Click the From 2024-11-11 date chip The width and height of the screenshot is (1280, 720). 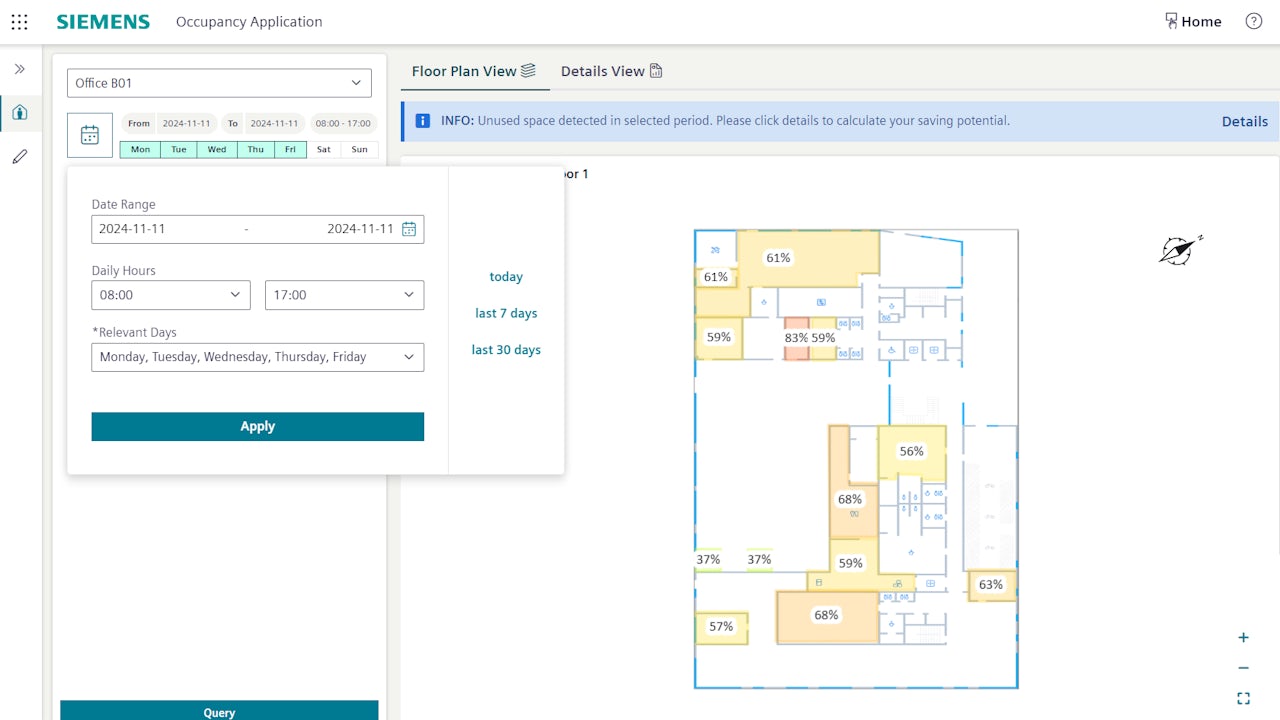[169, 124]
